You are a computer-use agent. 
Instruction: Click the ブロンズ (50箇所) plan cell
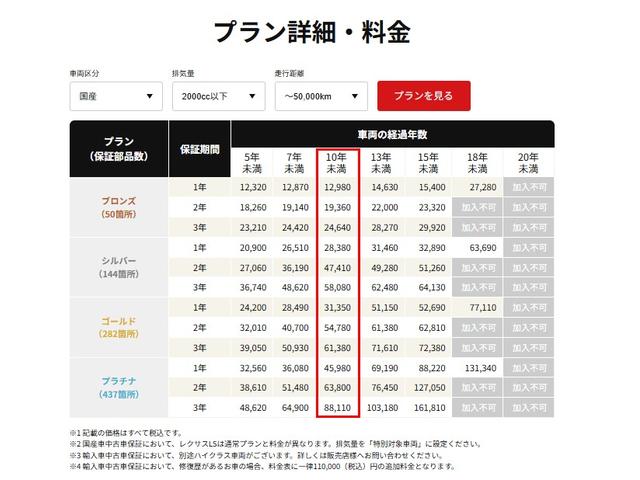[119, 207]
